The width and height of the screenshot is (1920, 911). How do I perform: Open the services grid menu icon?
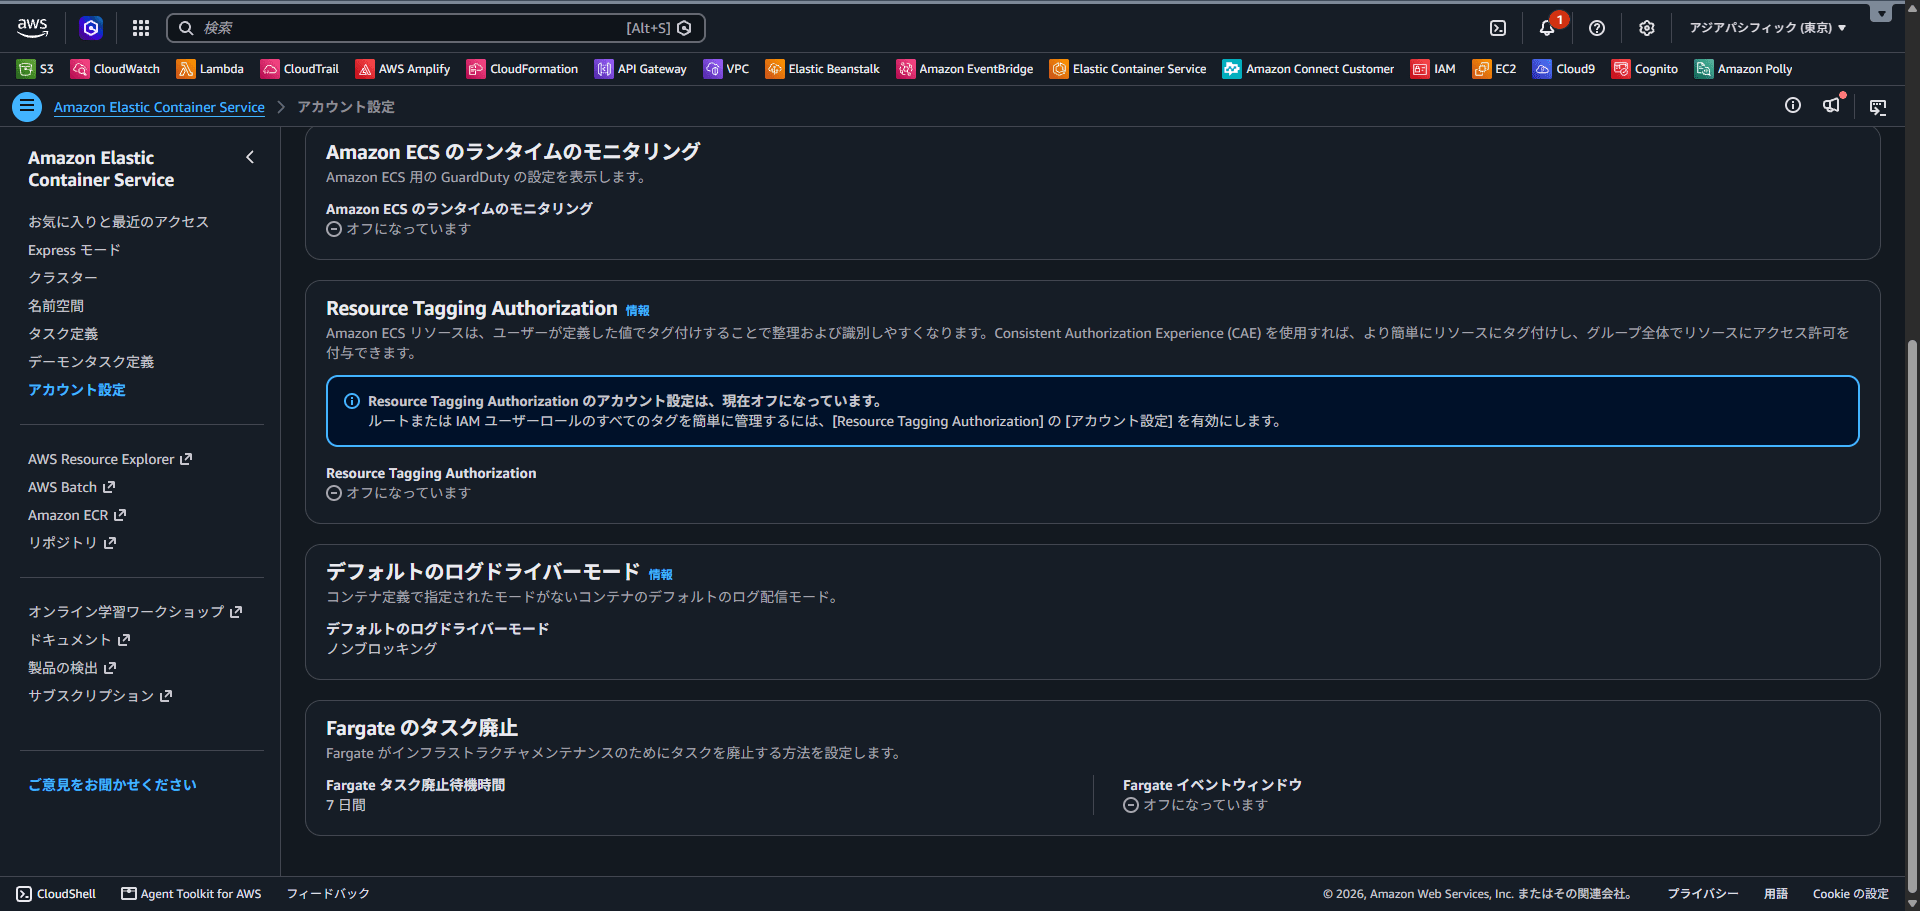point(141,28)
